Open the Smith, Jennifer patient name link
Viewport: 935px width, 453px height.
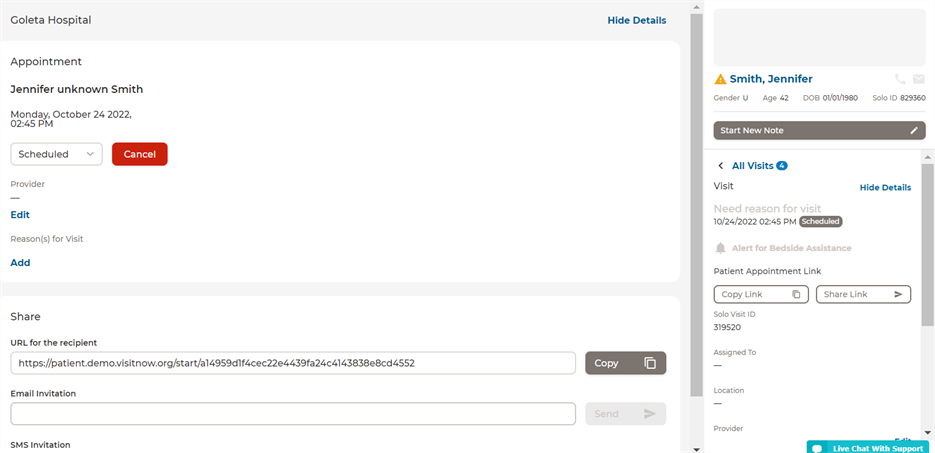tap(771, 79)
